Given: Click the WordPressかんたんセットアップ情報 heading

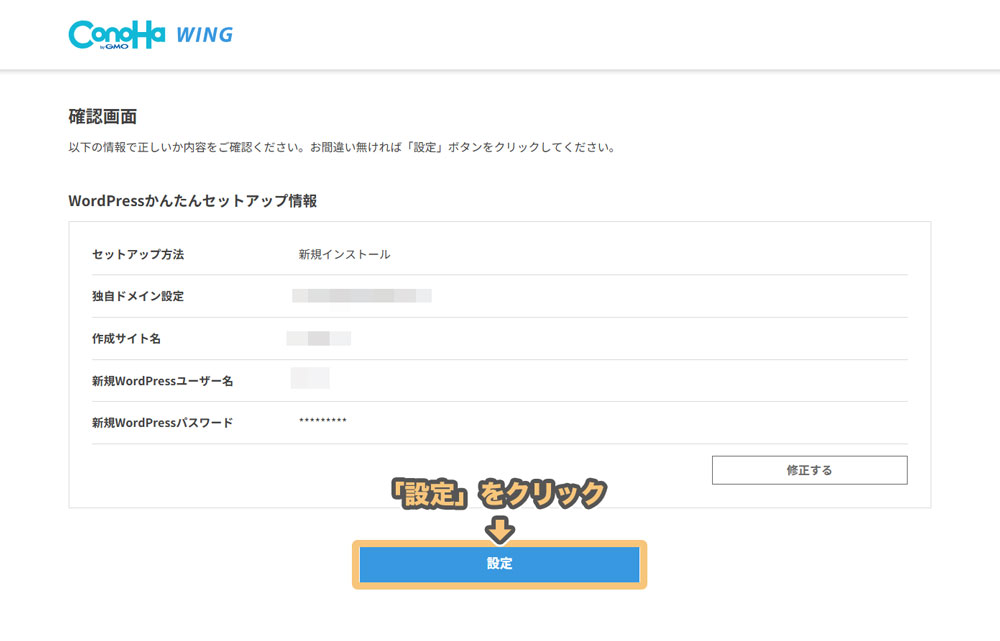Looking at the screenshot, I should tap(193, 201).
